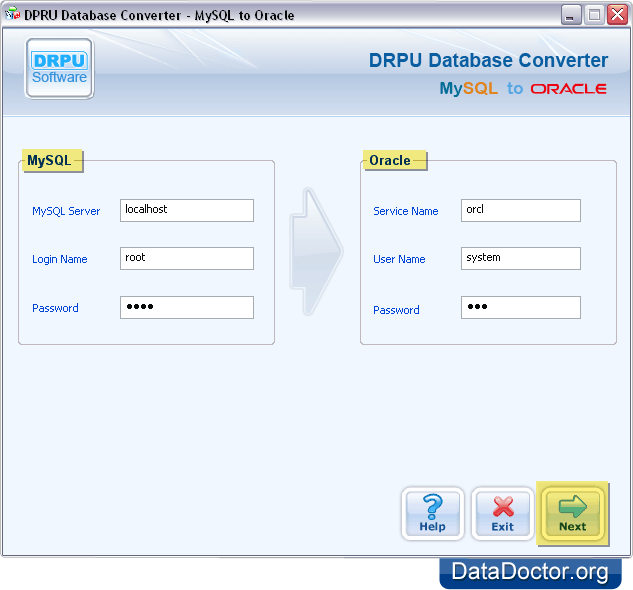Screen dimensions: 633x590
Task: Click the 'Service Name' label
Action: tap(406, 211)
